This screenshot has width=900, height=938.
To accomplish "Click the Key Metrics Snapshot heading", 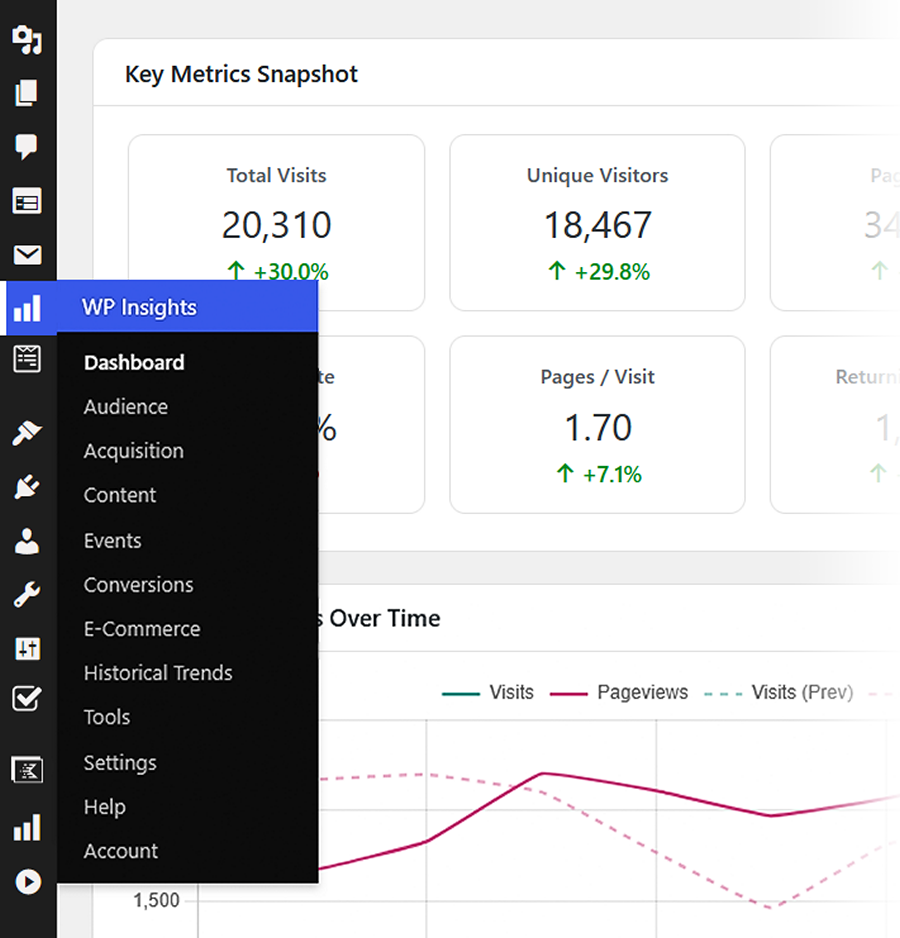I will pos(241,75).
